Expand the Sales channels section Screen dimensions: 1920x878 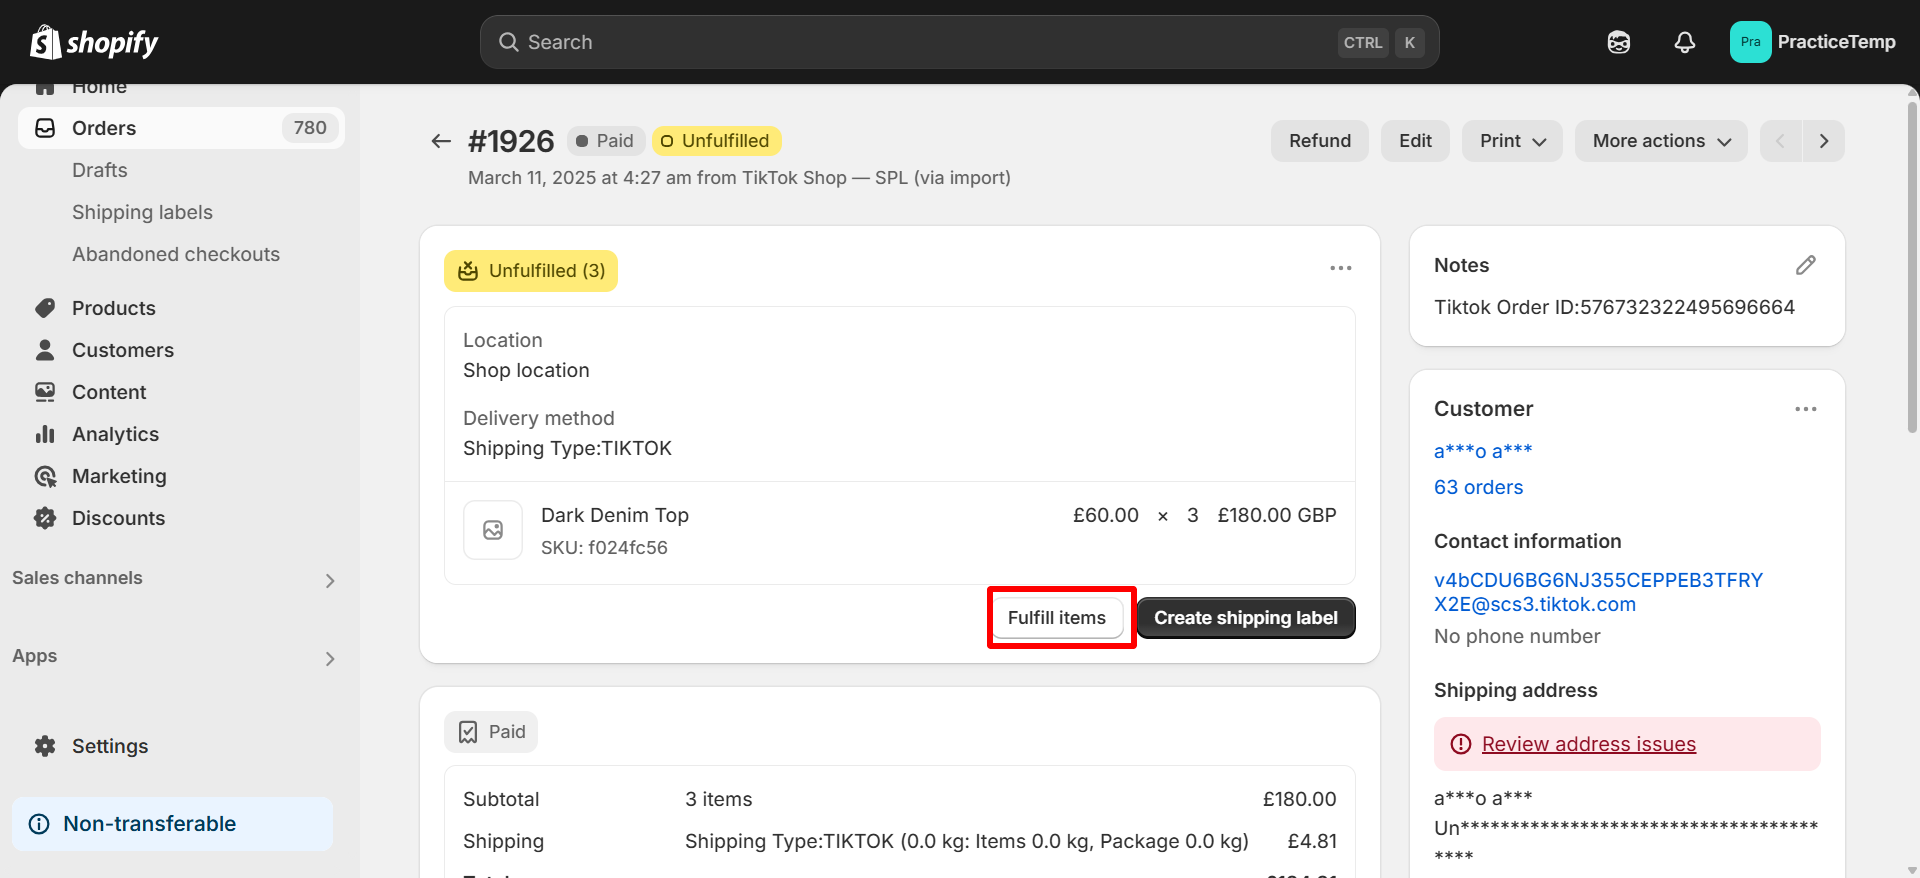pyautogui.click(x=329, y=580)
